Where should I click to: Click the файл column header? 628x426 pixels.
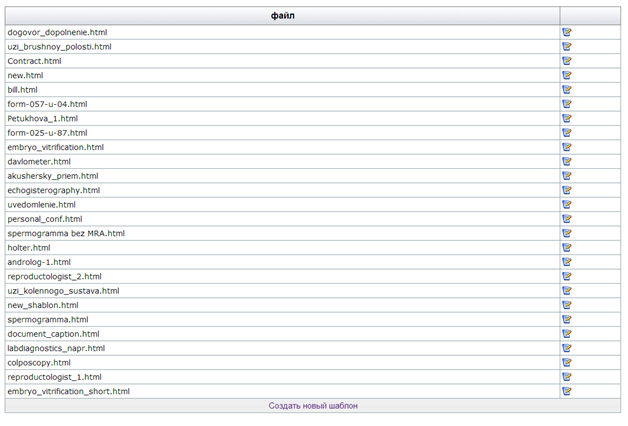click(282, 16)
